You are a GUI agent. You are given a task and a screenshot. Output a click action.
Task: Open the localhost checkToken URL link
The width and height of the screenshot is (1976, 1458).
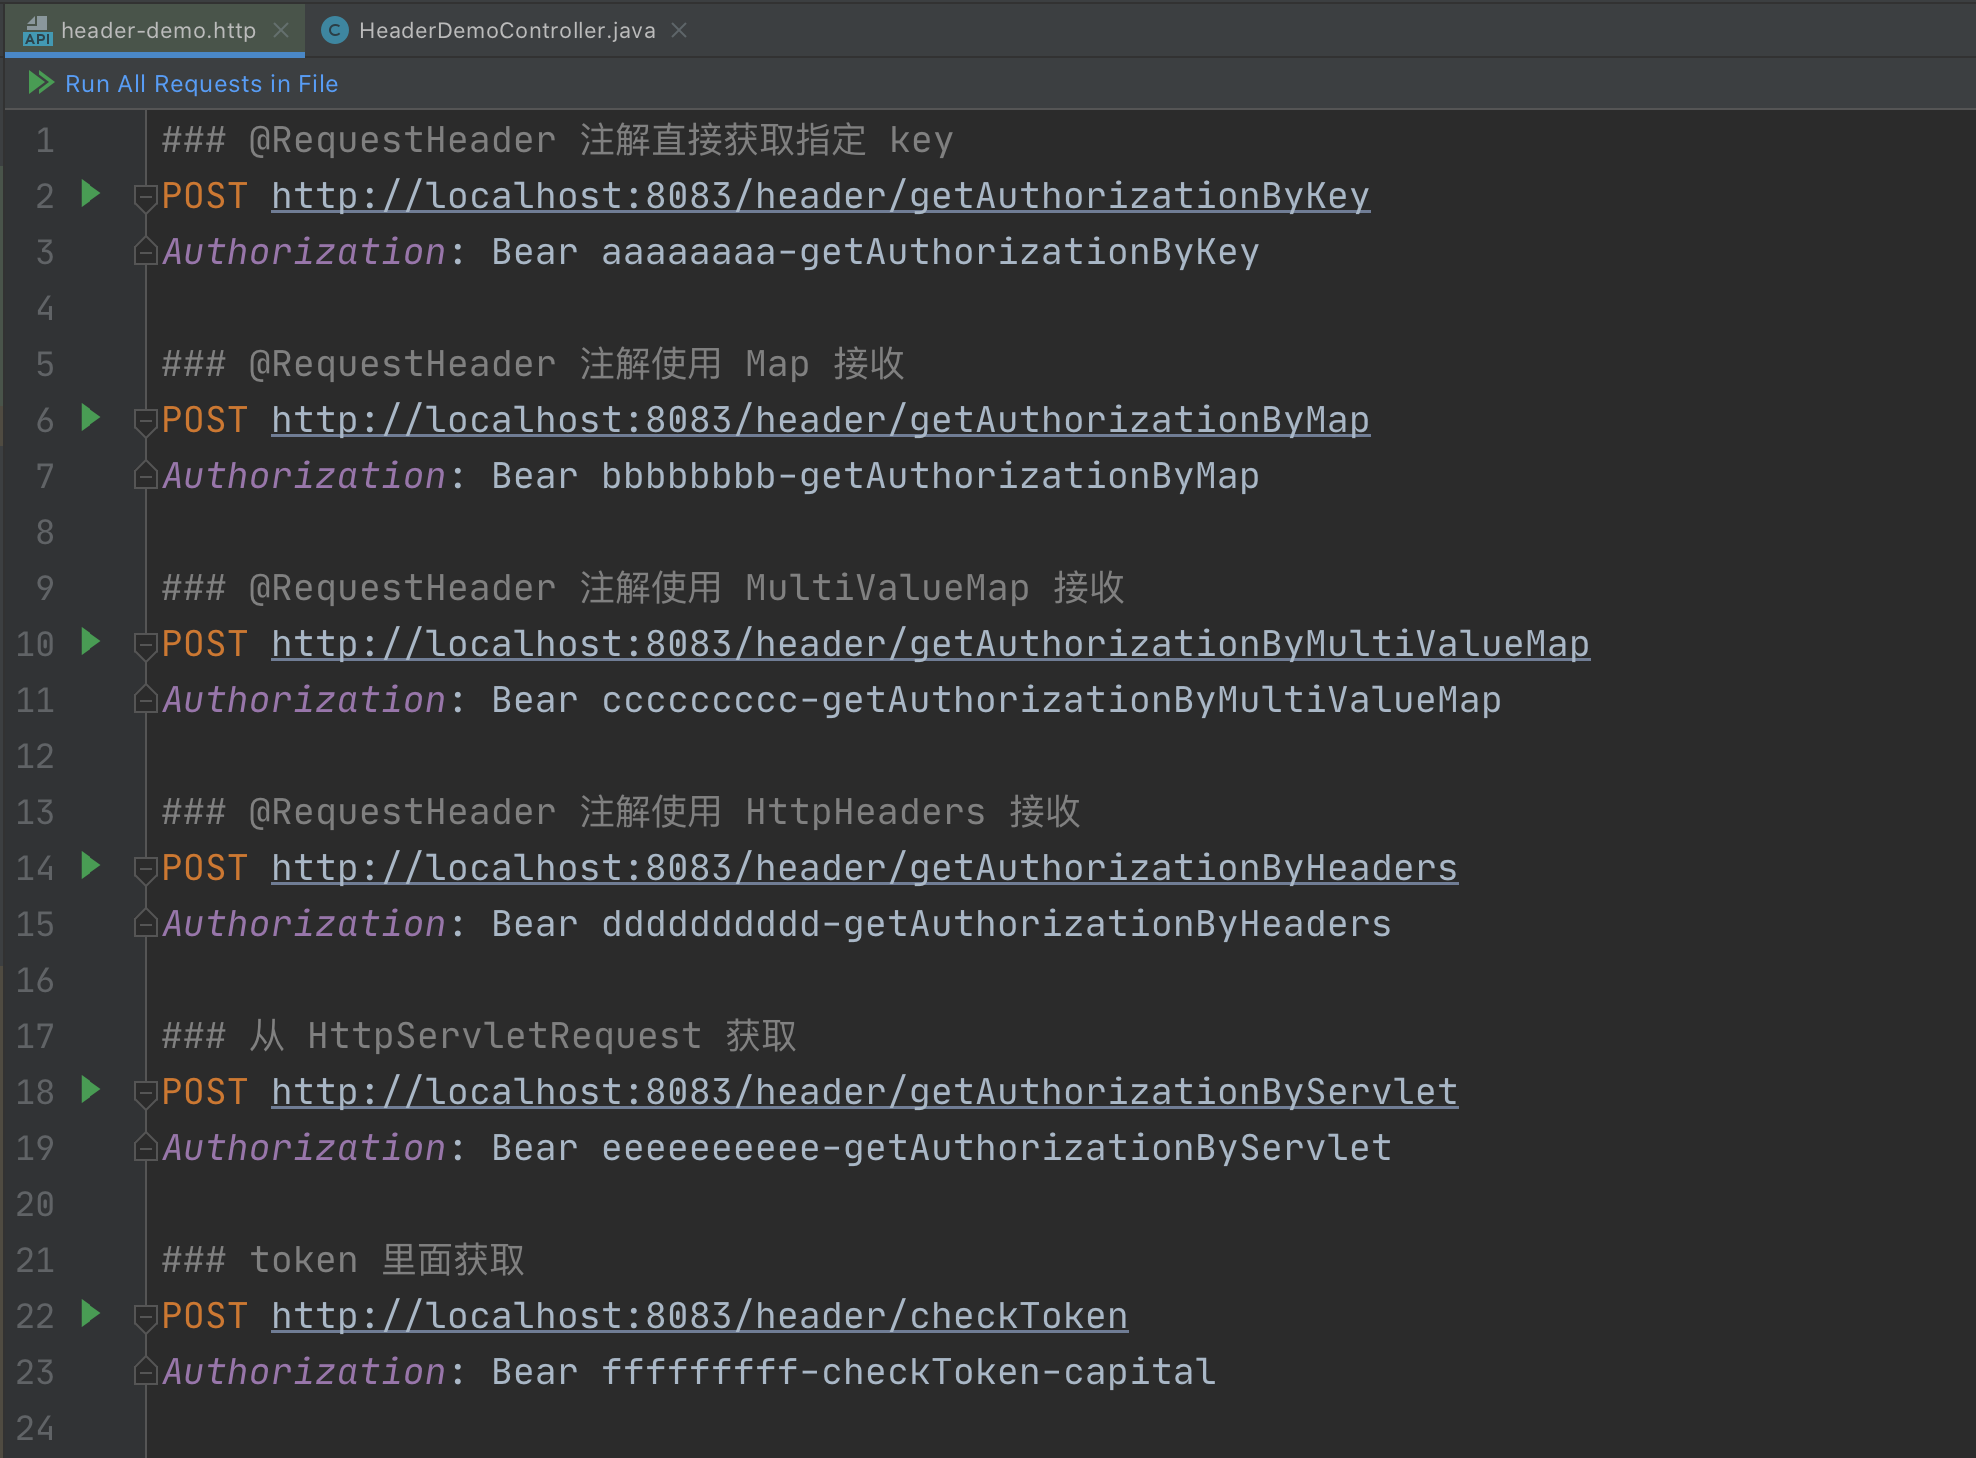(x=699, y=1316)
